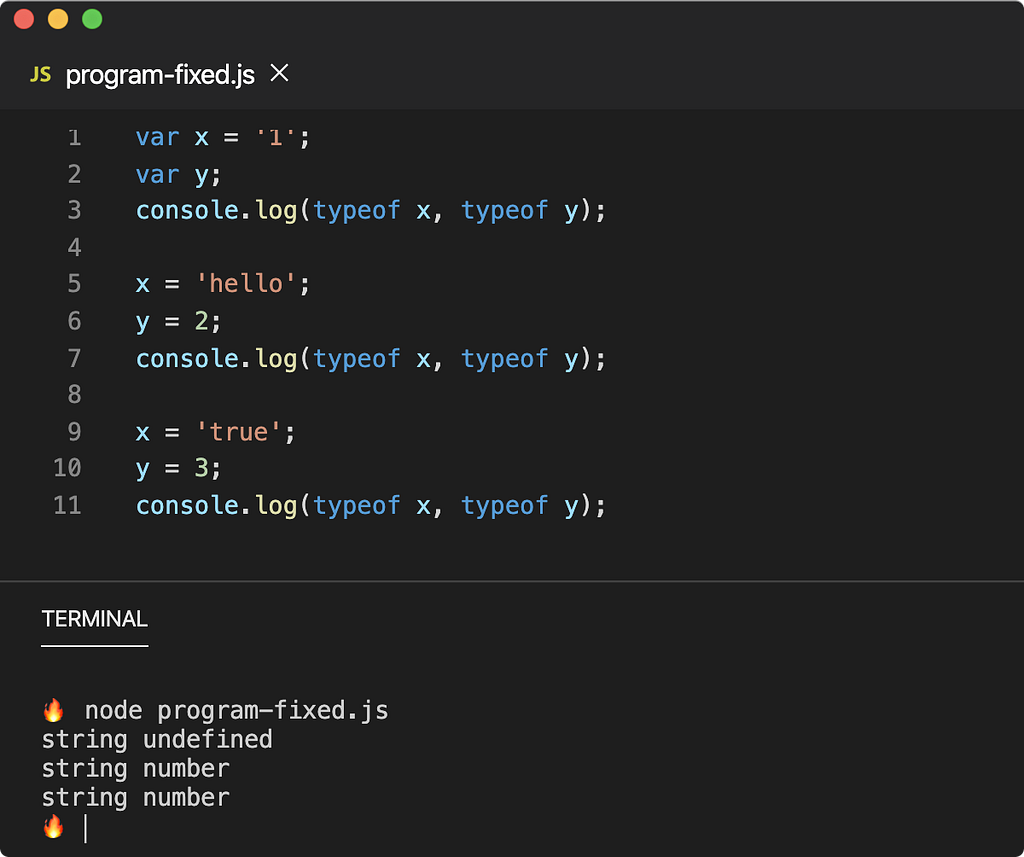This screenshot has width=1024, height=857.
Task: Click terminal output string undefined
Action: 157,740
